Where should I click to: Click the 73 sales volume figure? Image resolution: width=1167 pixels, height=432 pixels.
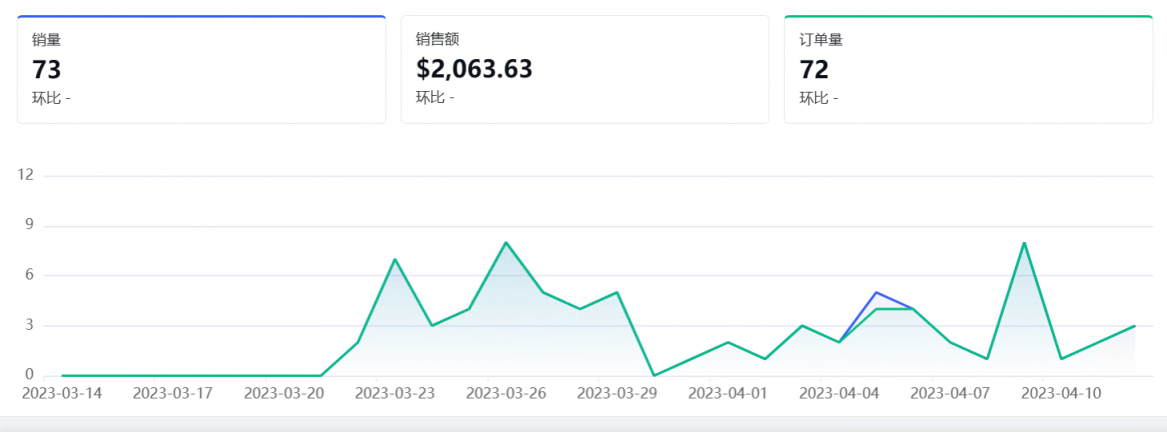coord(47,70)
